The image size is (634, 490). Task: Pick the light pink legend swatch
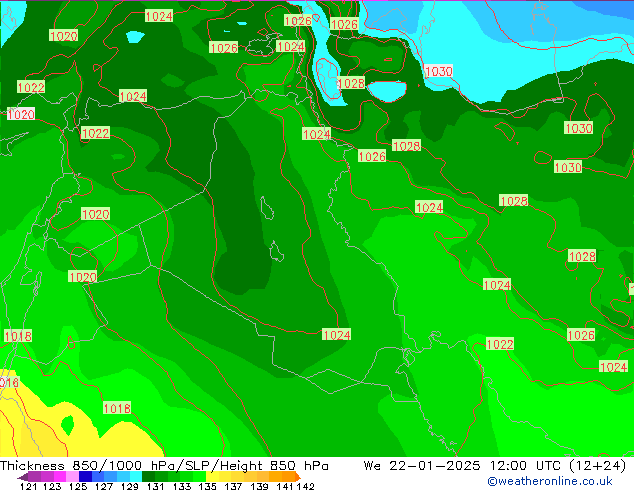(x=72, y=477)
